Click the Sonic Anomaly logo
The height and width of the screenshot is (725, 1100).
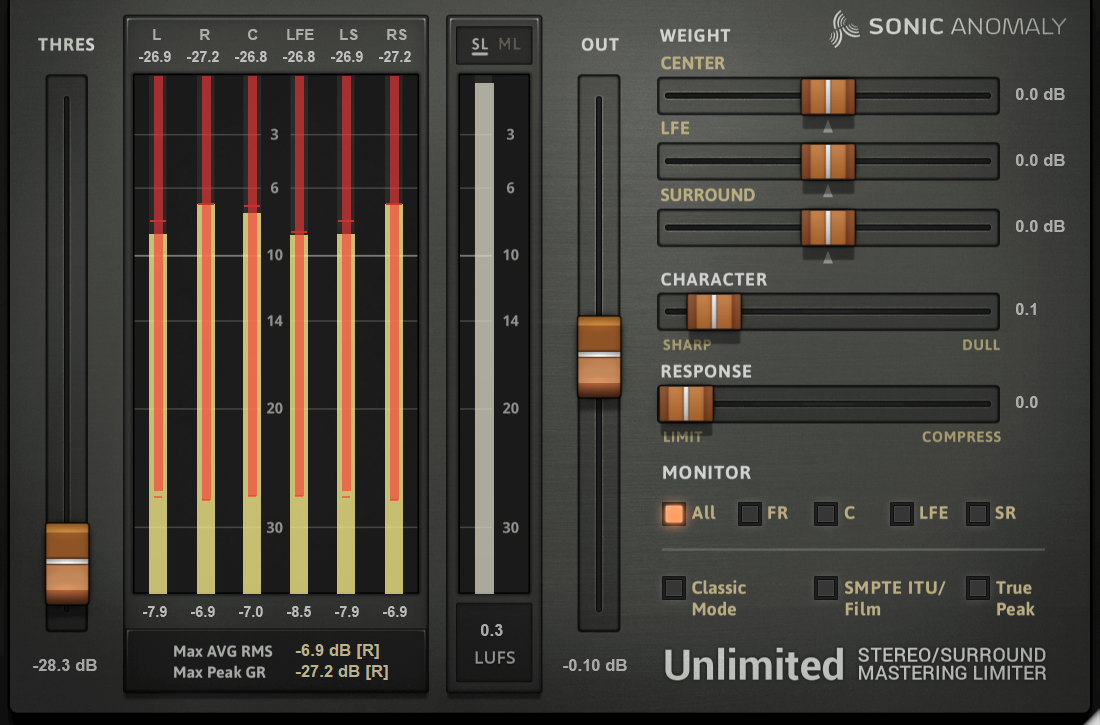coord(947,28)
